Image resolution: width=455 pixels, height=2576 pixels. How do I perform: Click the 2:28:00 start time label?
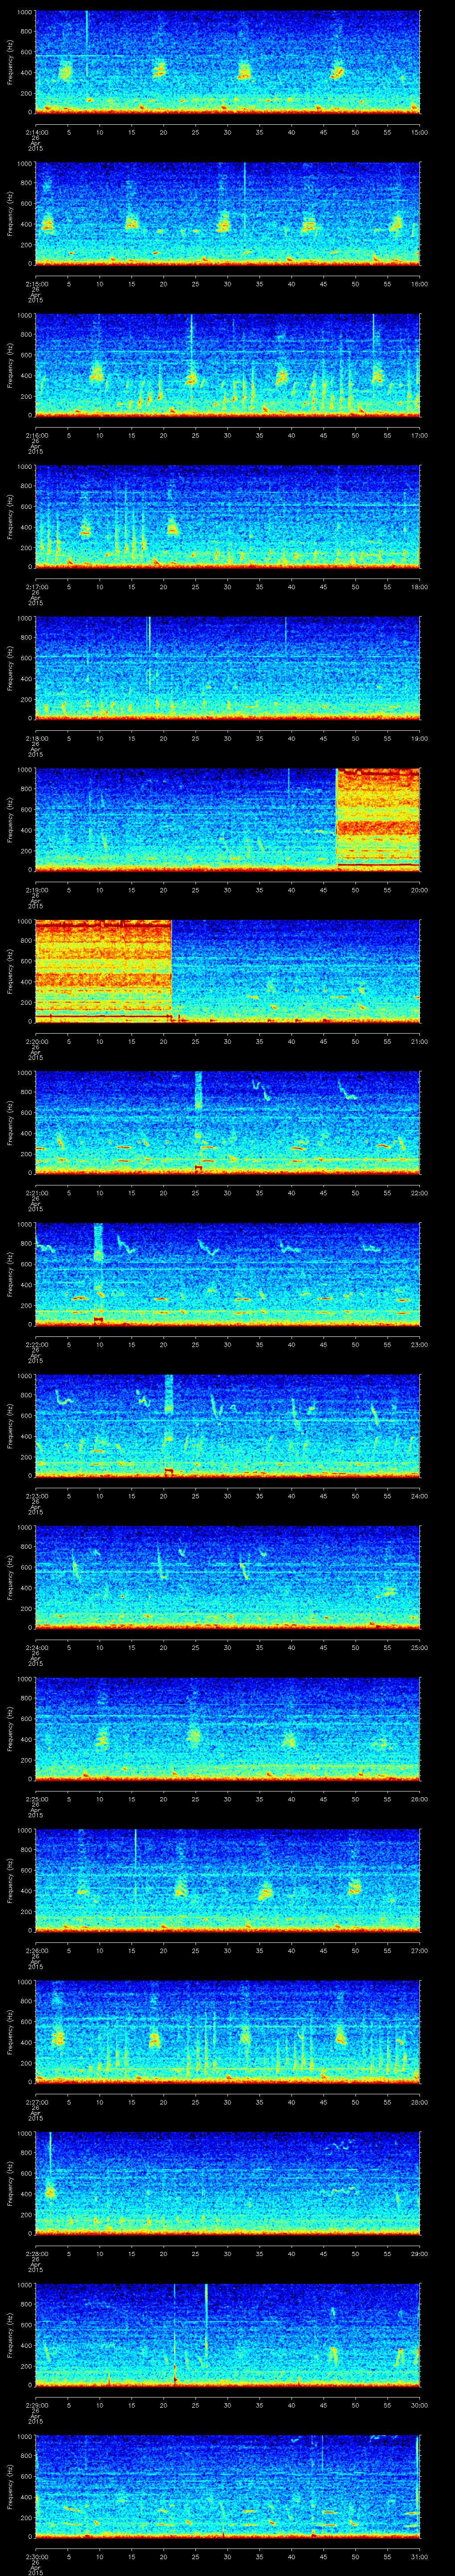click(x=36, y=2254)
